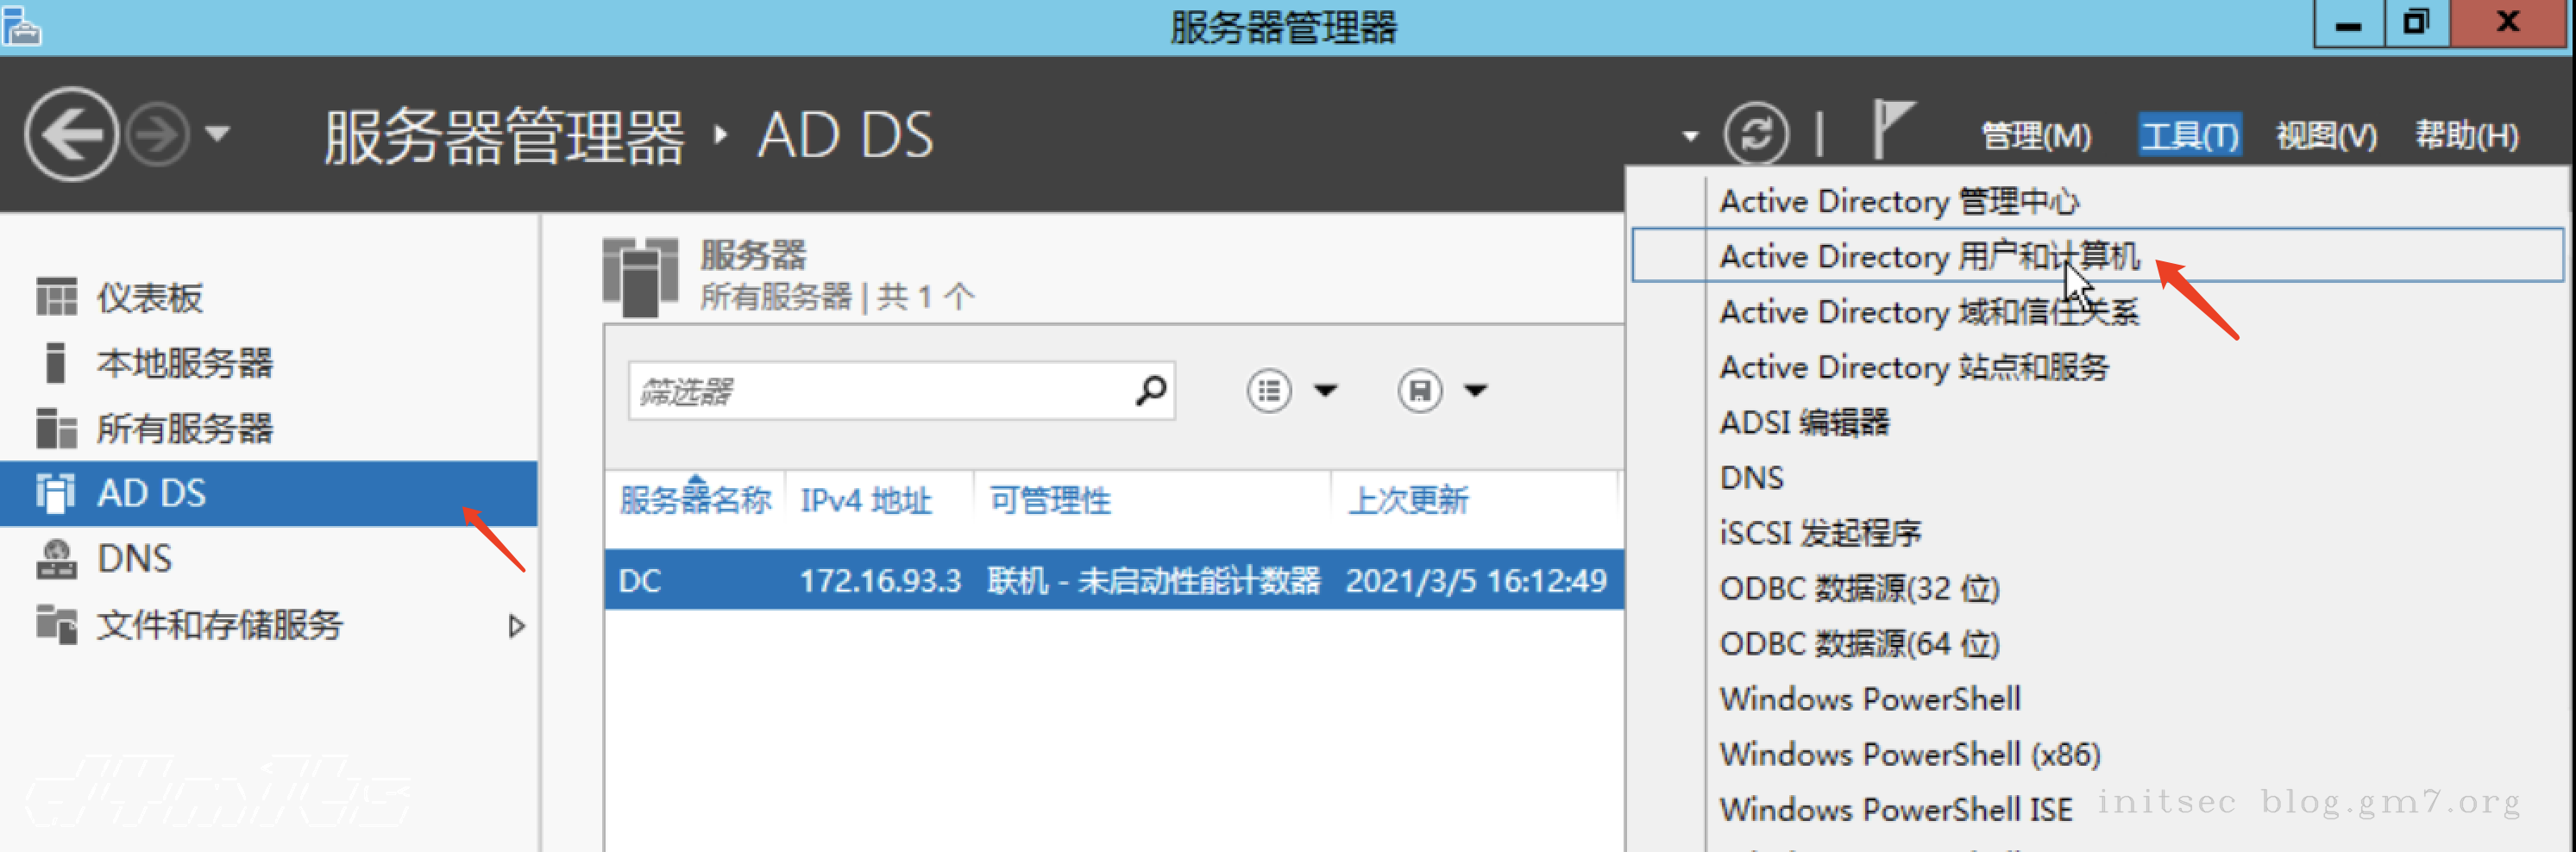Viewport: 2576px width, 852px height.
Task: Open the save options dropdown arrow near the filter
Action: [1475, 391]
